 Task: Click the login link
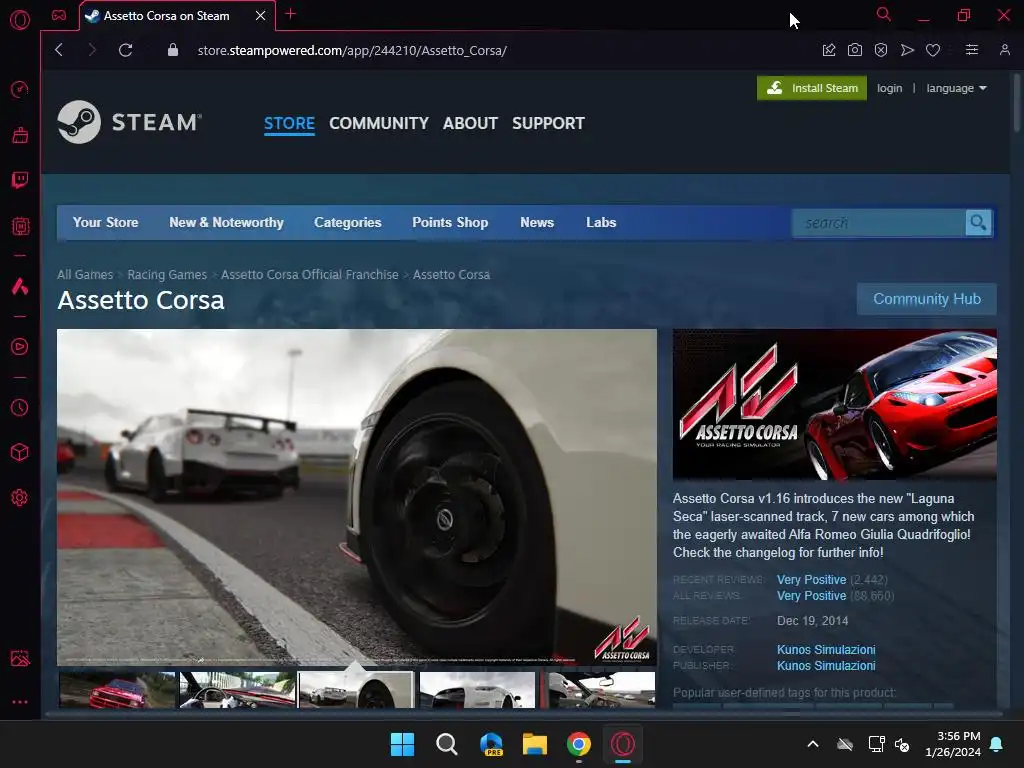point(889,88)
